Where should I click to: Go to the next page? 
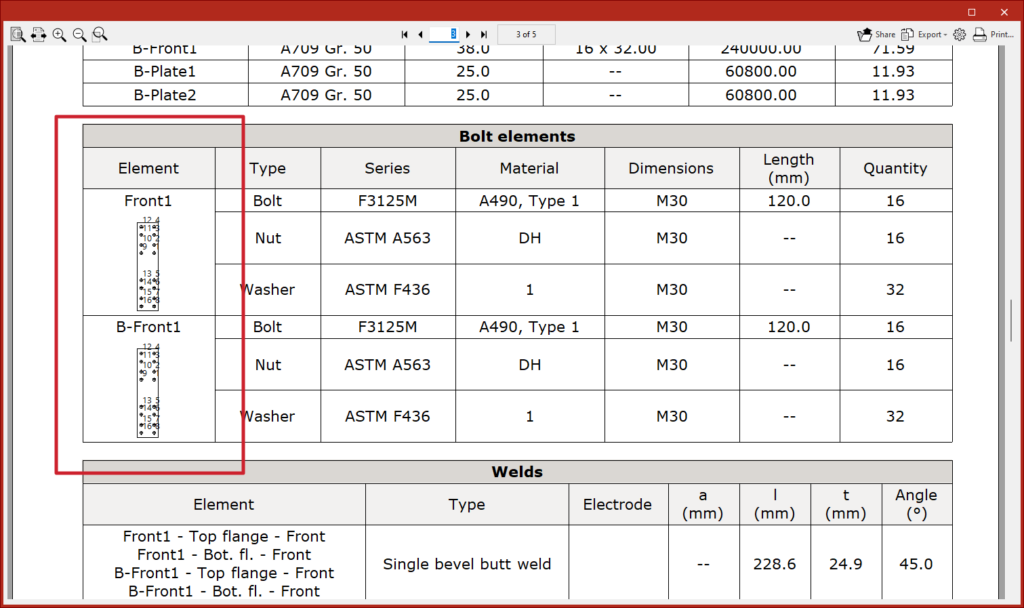click(468, 35)
